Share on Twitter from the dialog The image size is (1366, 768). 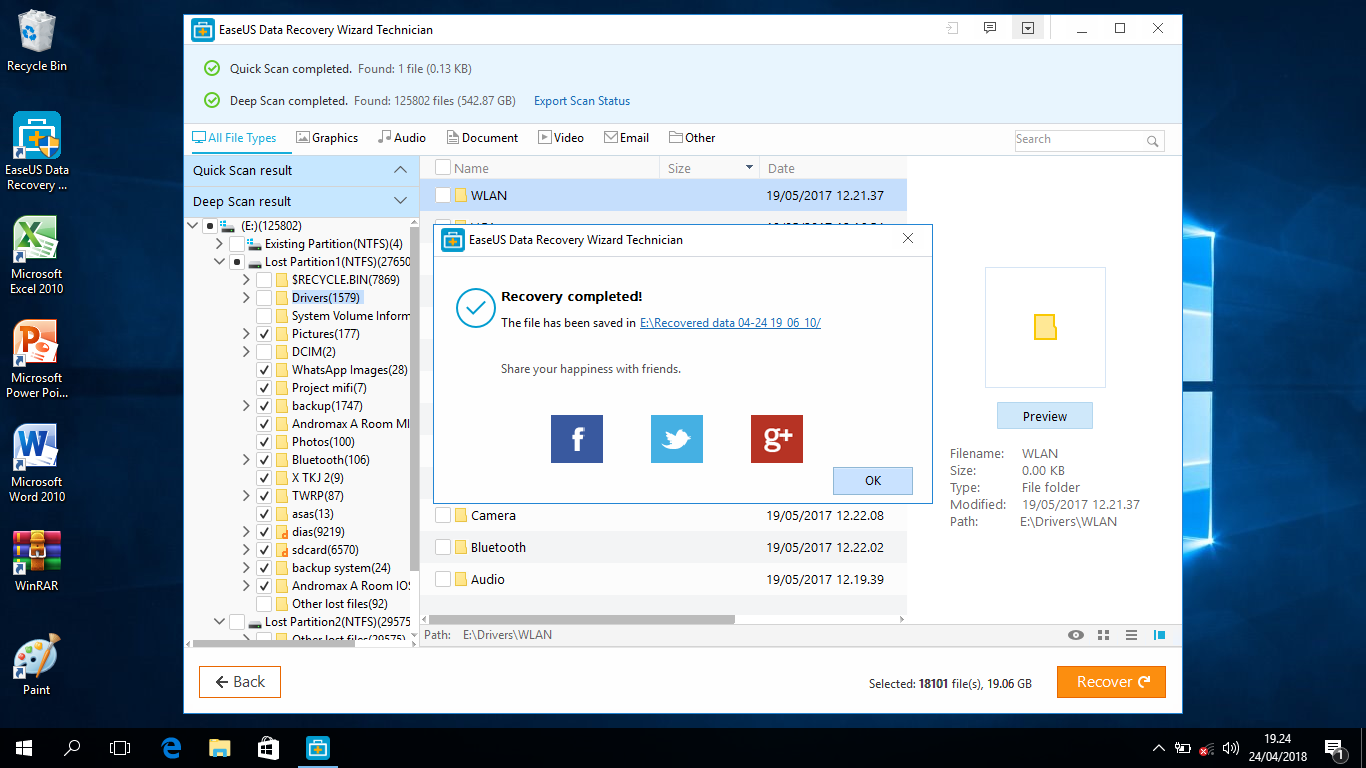pyautogui.click(x=676, y=438)
